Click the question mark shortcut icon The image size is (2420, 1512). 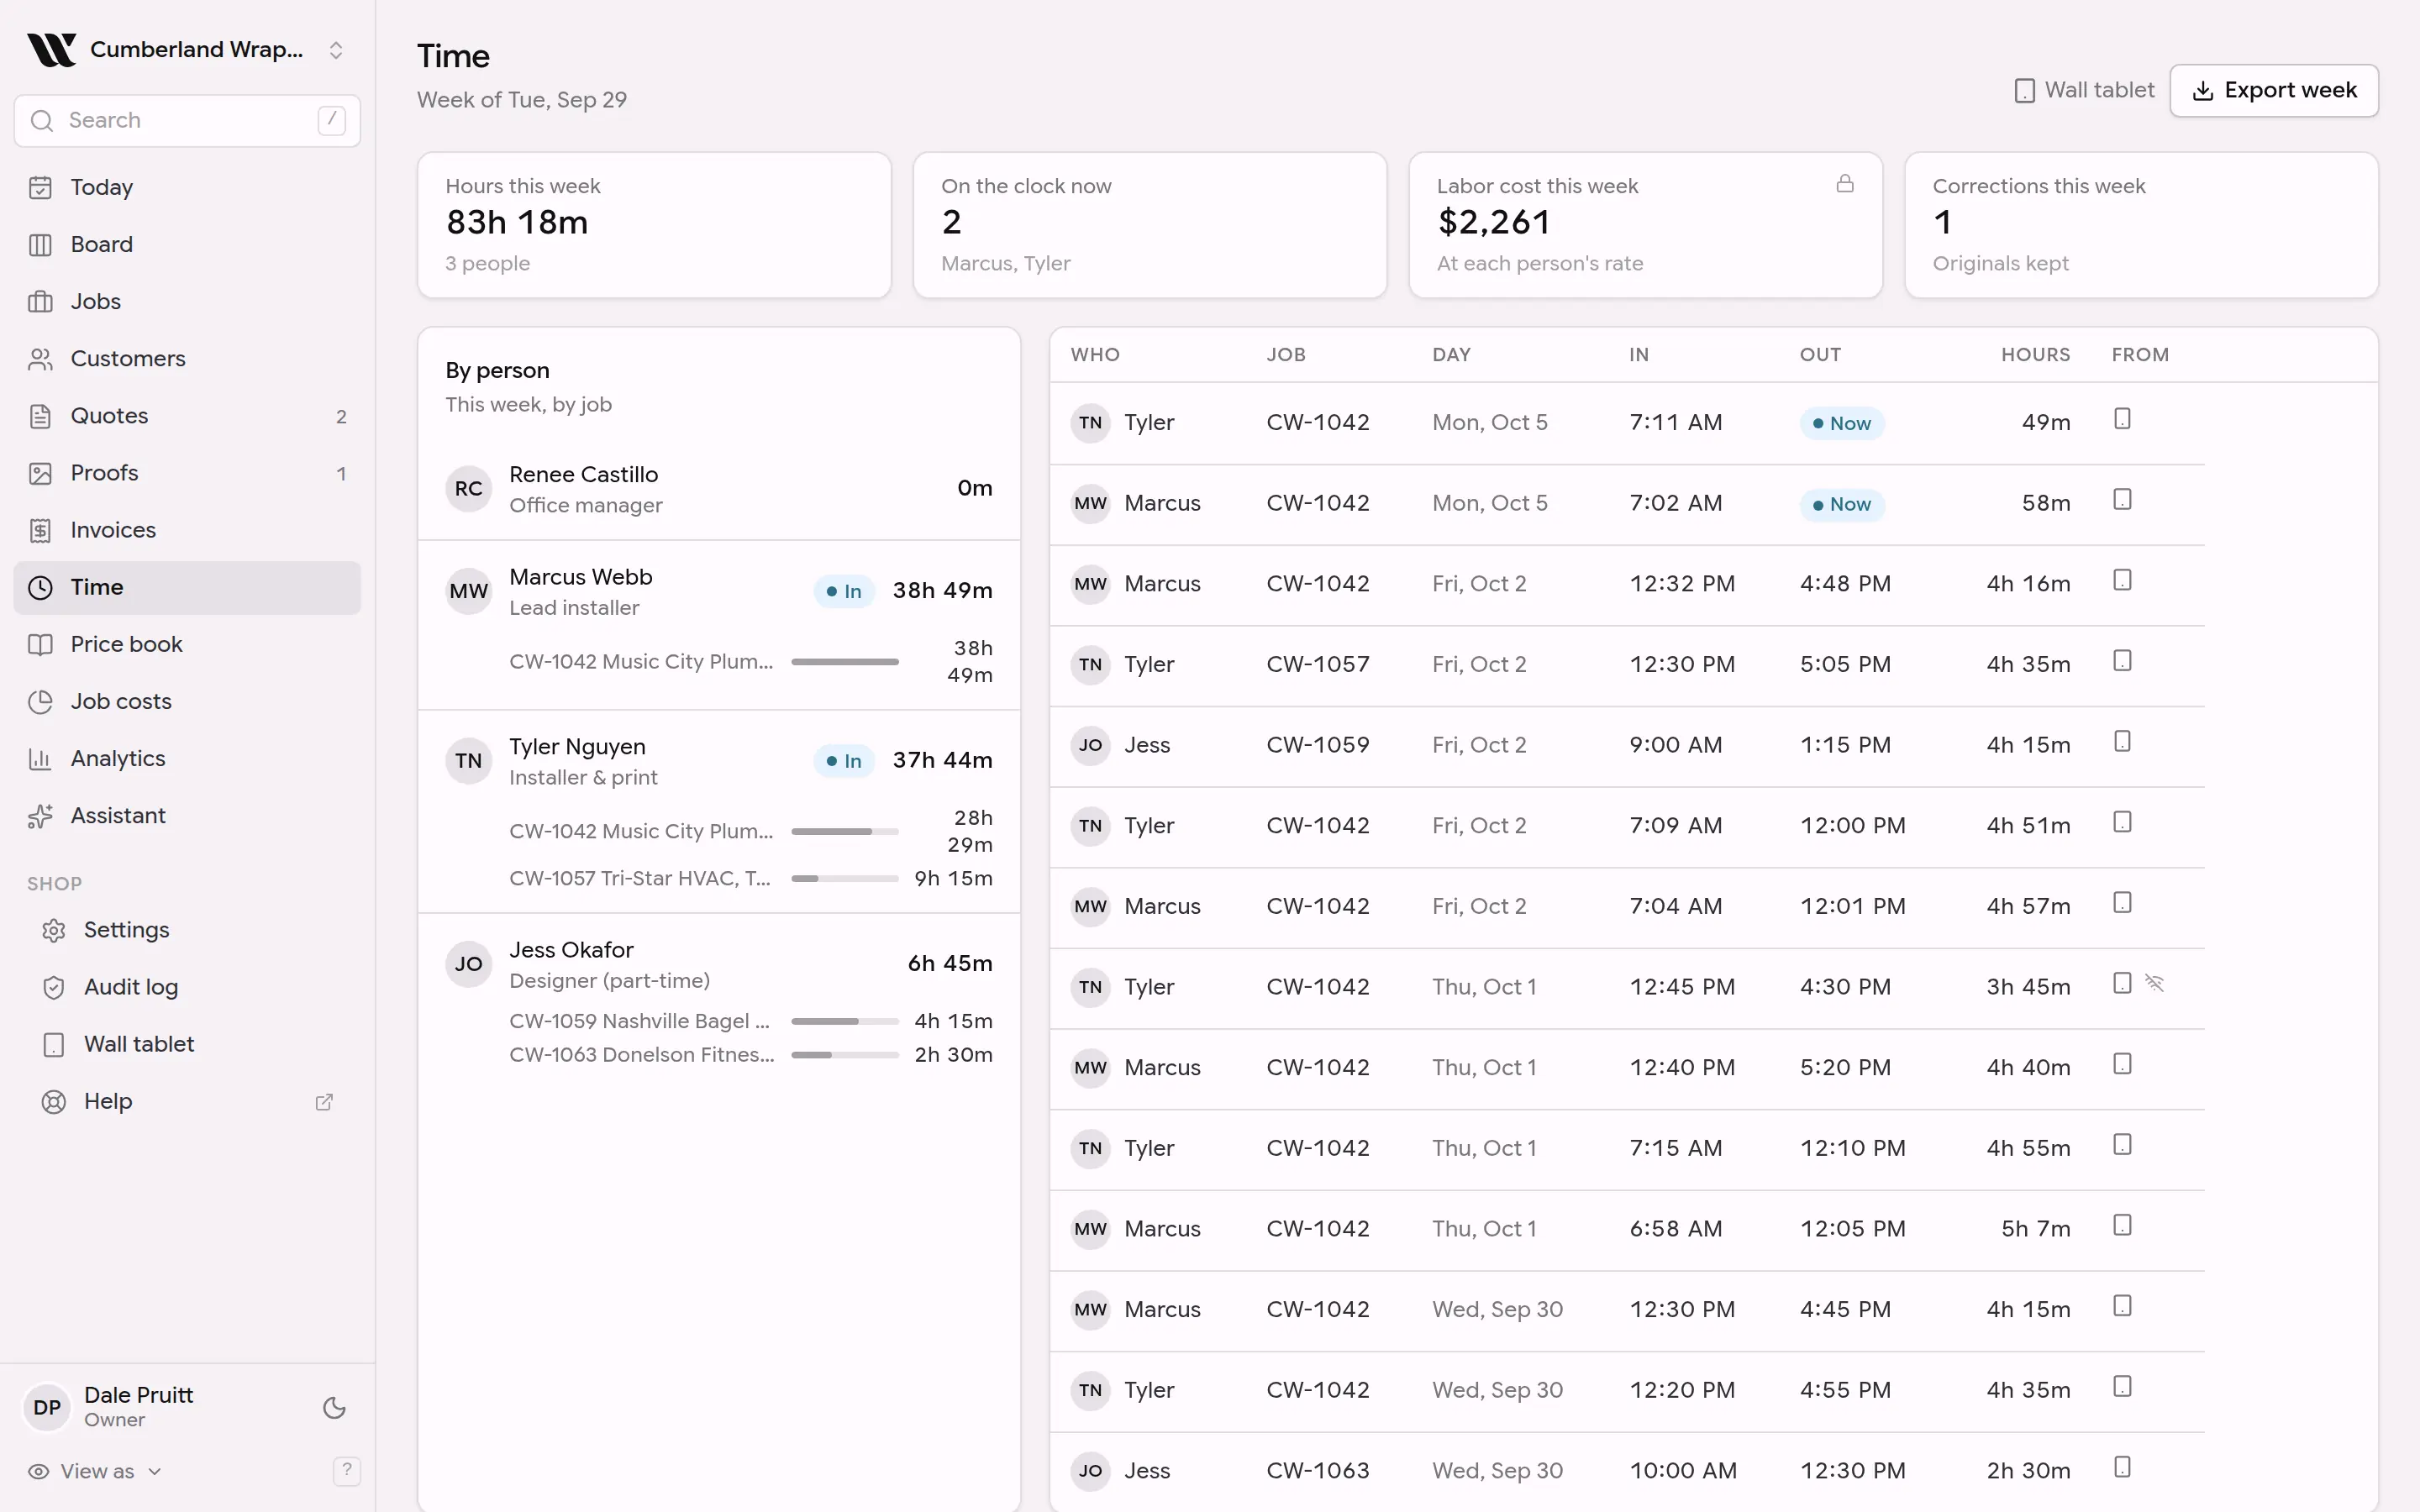(346, 1470)
